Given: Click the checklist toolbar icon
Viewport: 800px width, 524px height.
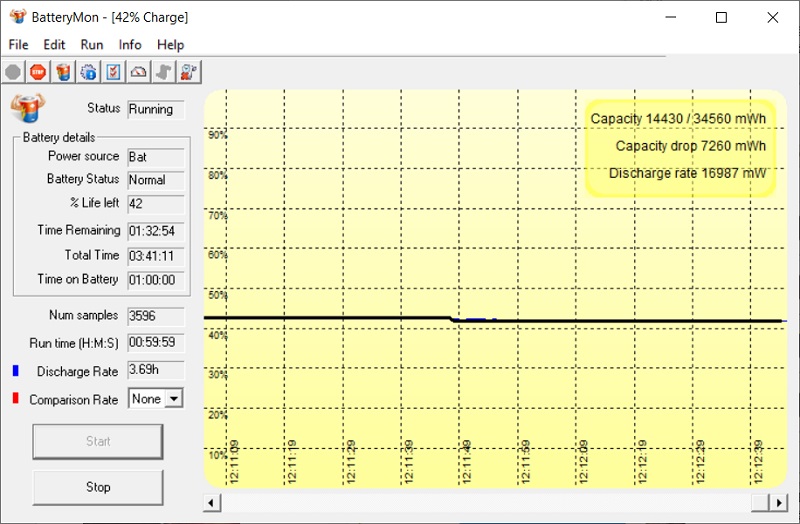Looking at the screenshot, I should (113, 72).
